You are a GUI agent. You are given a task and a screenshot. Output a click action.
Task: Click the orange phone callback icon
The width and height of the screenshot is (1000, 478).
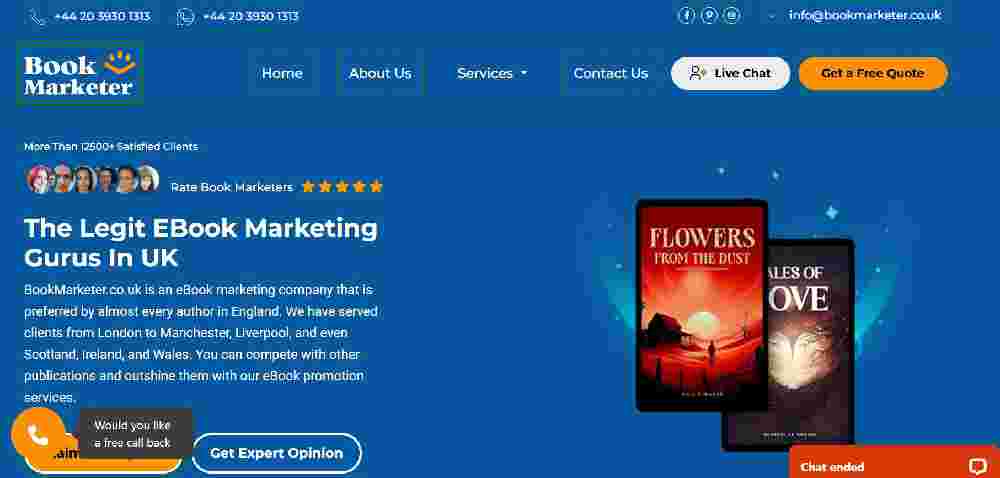pos(38,436)
